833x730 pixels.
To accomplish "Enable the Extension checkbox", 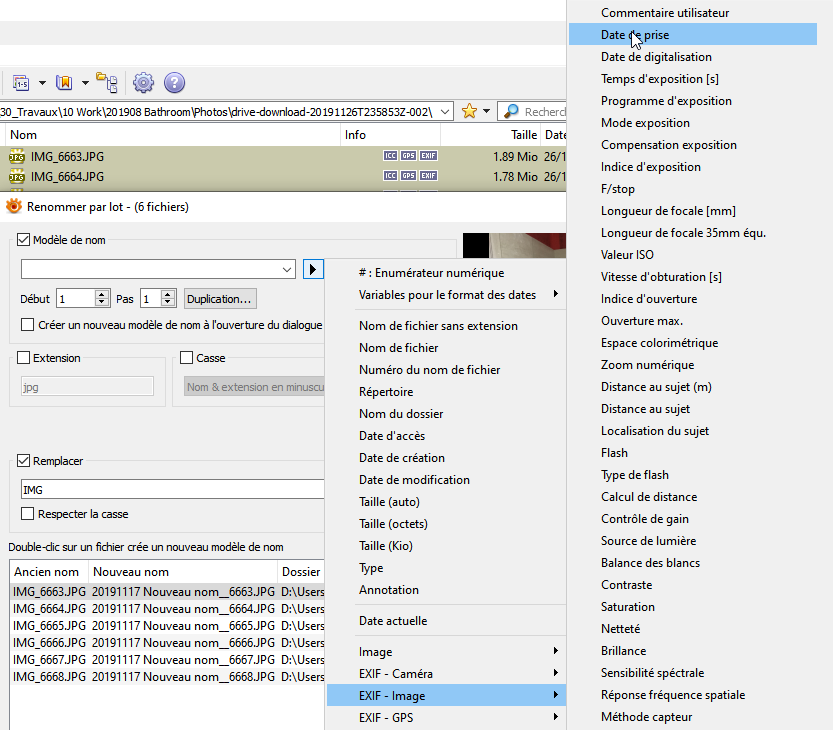I will (25, 358).
